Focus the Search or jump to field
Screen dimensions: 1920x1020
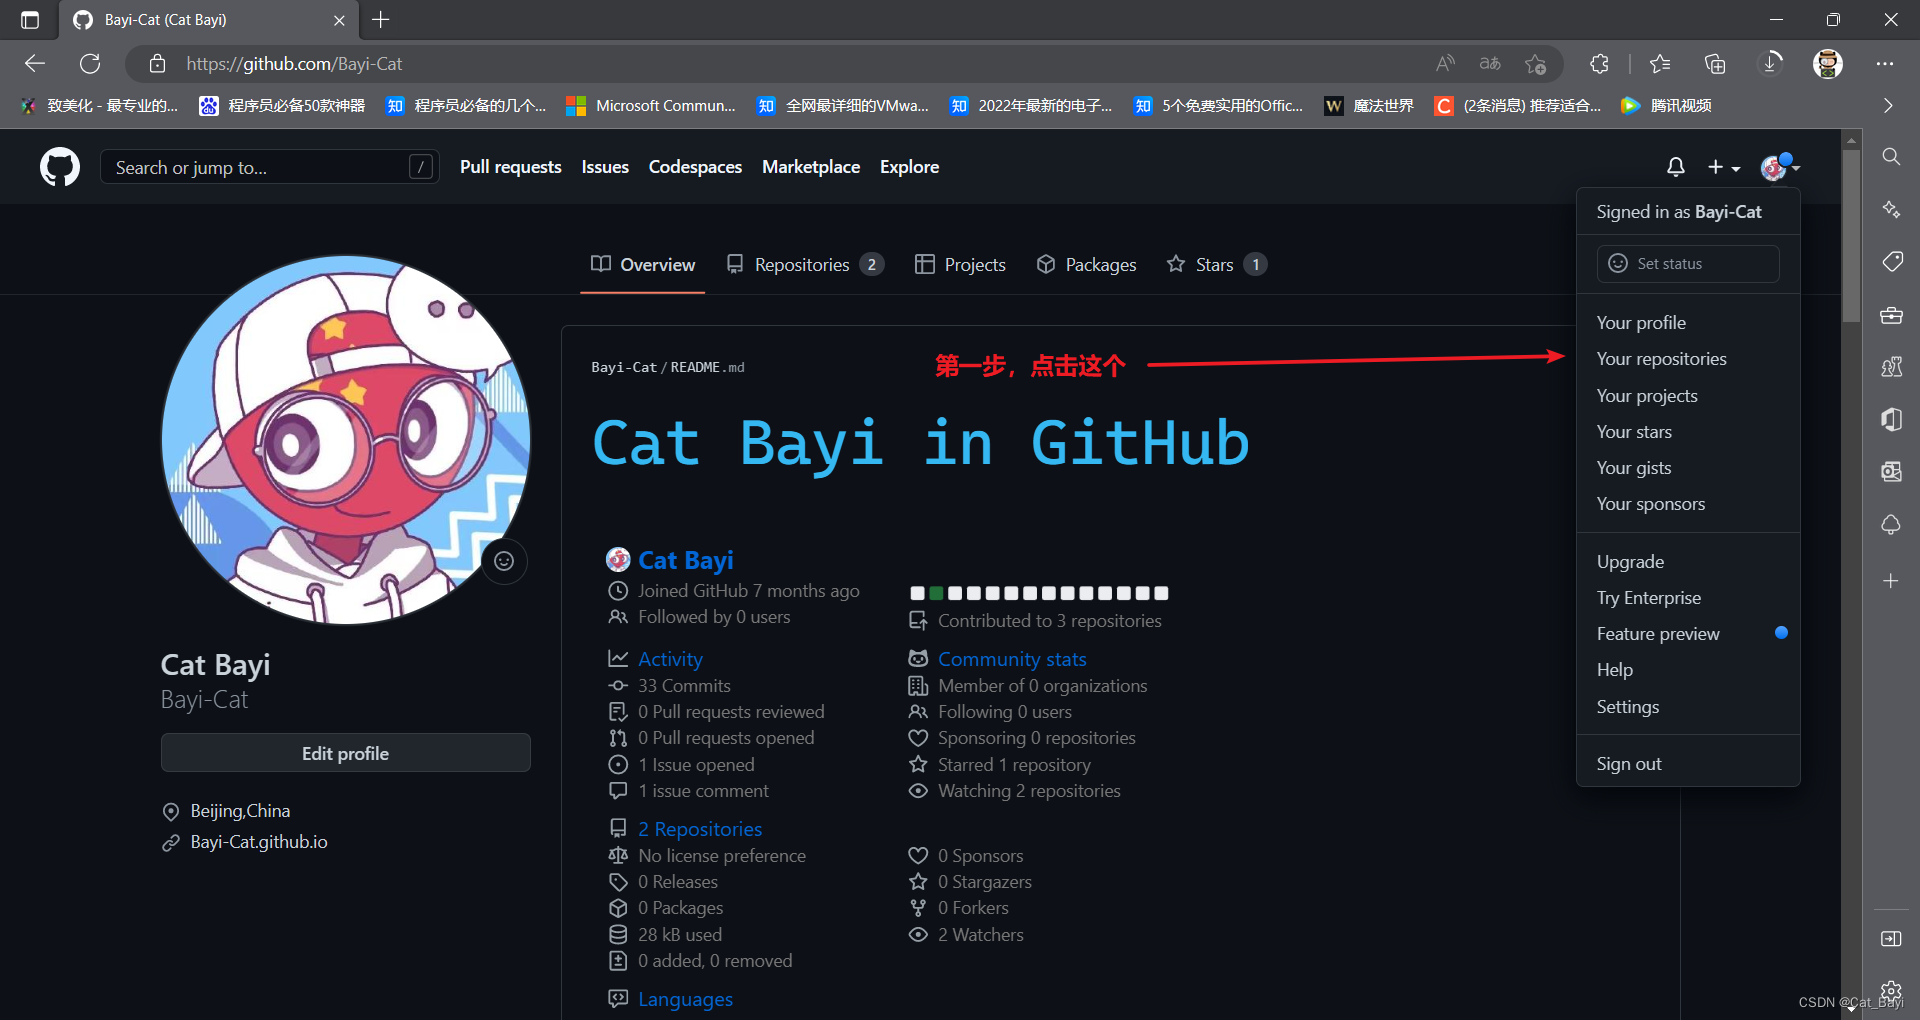click(x=270, y=167)
